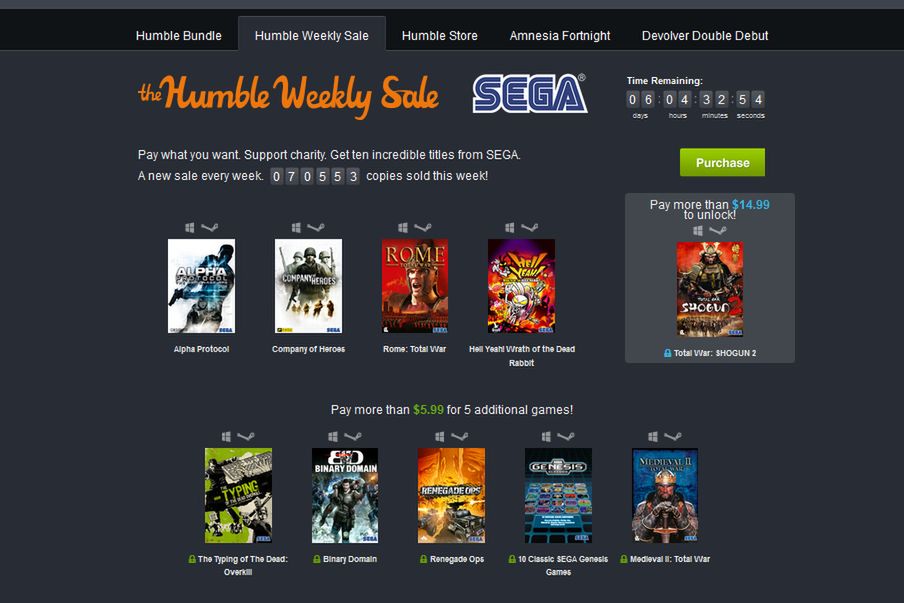
Task: Click the Steam icon above Renegade Ops cover
Action: (x=459, y=437)
